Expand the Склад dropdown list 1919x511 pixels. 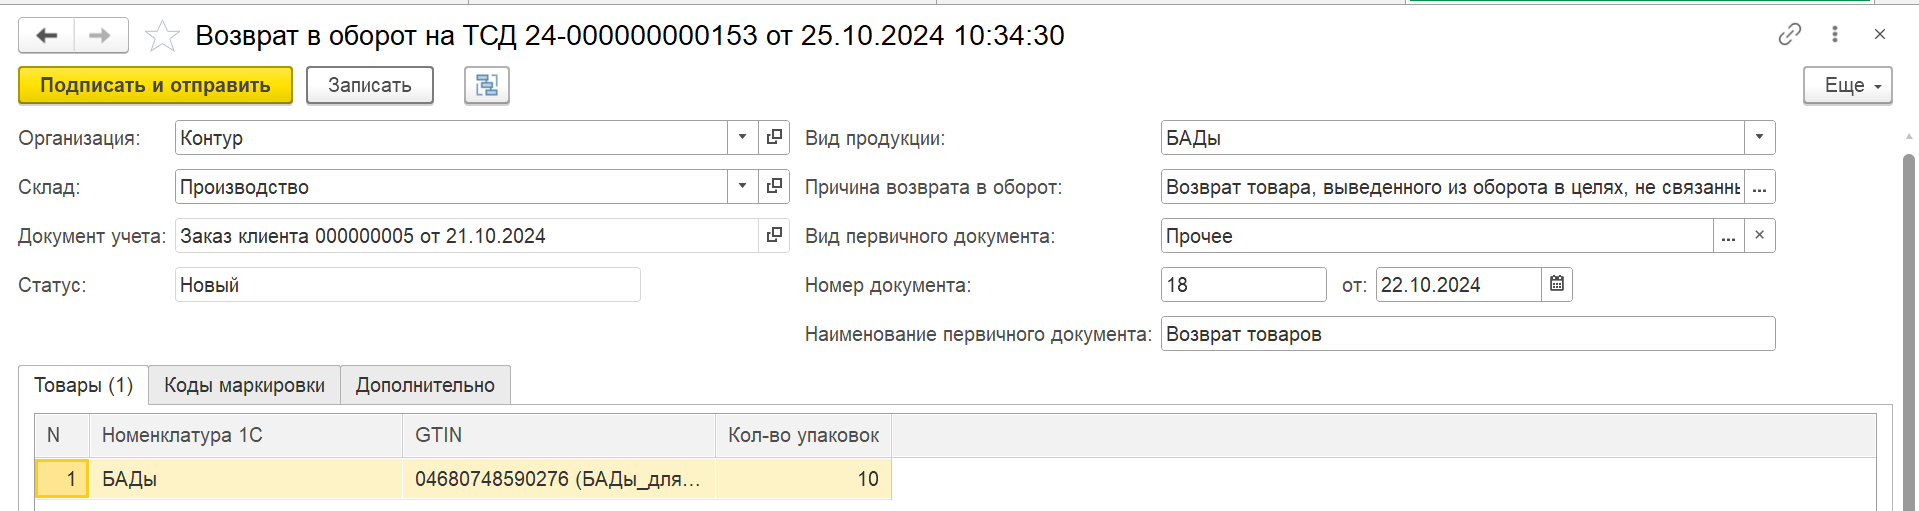point(742,186)
